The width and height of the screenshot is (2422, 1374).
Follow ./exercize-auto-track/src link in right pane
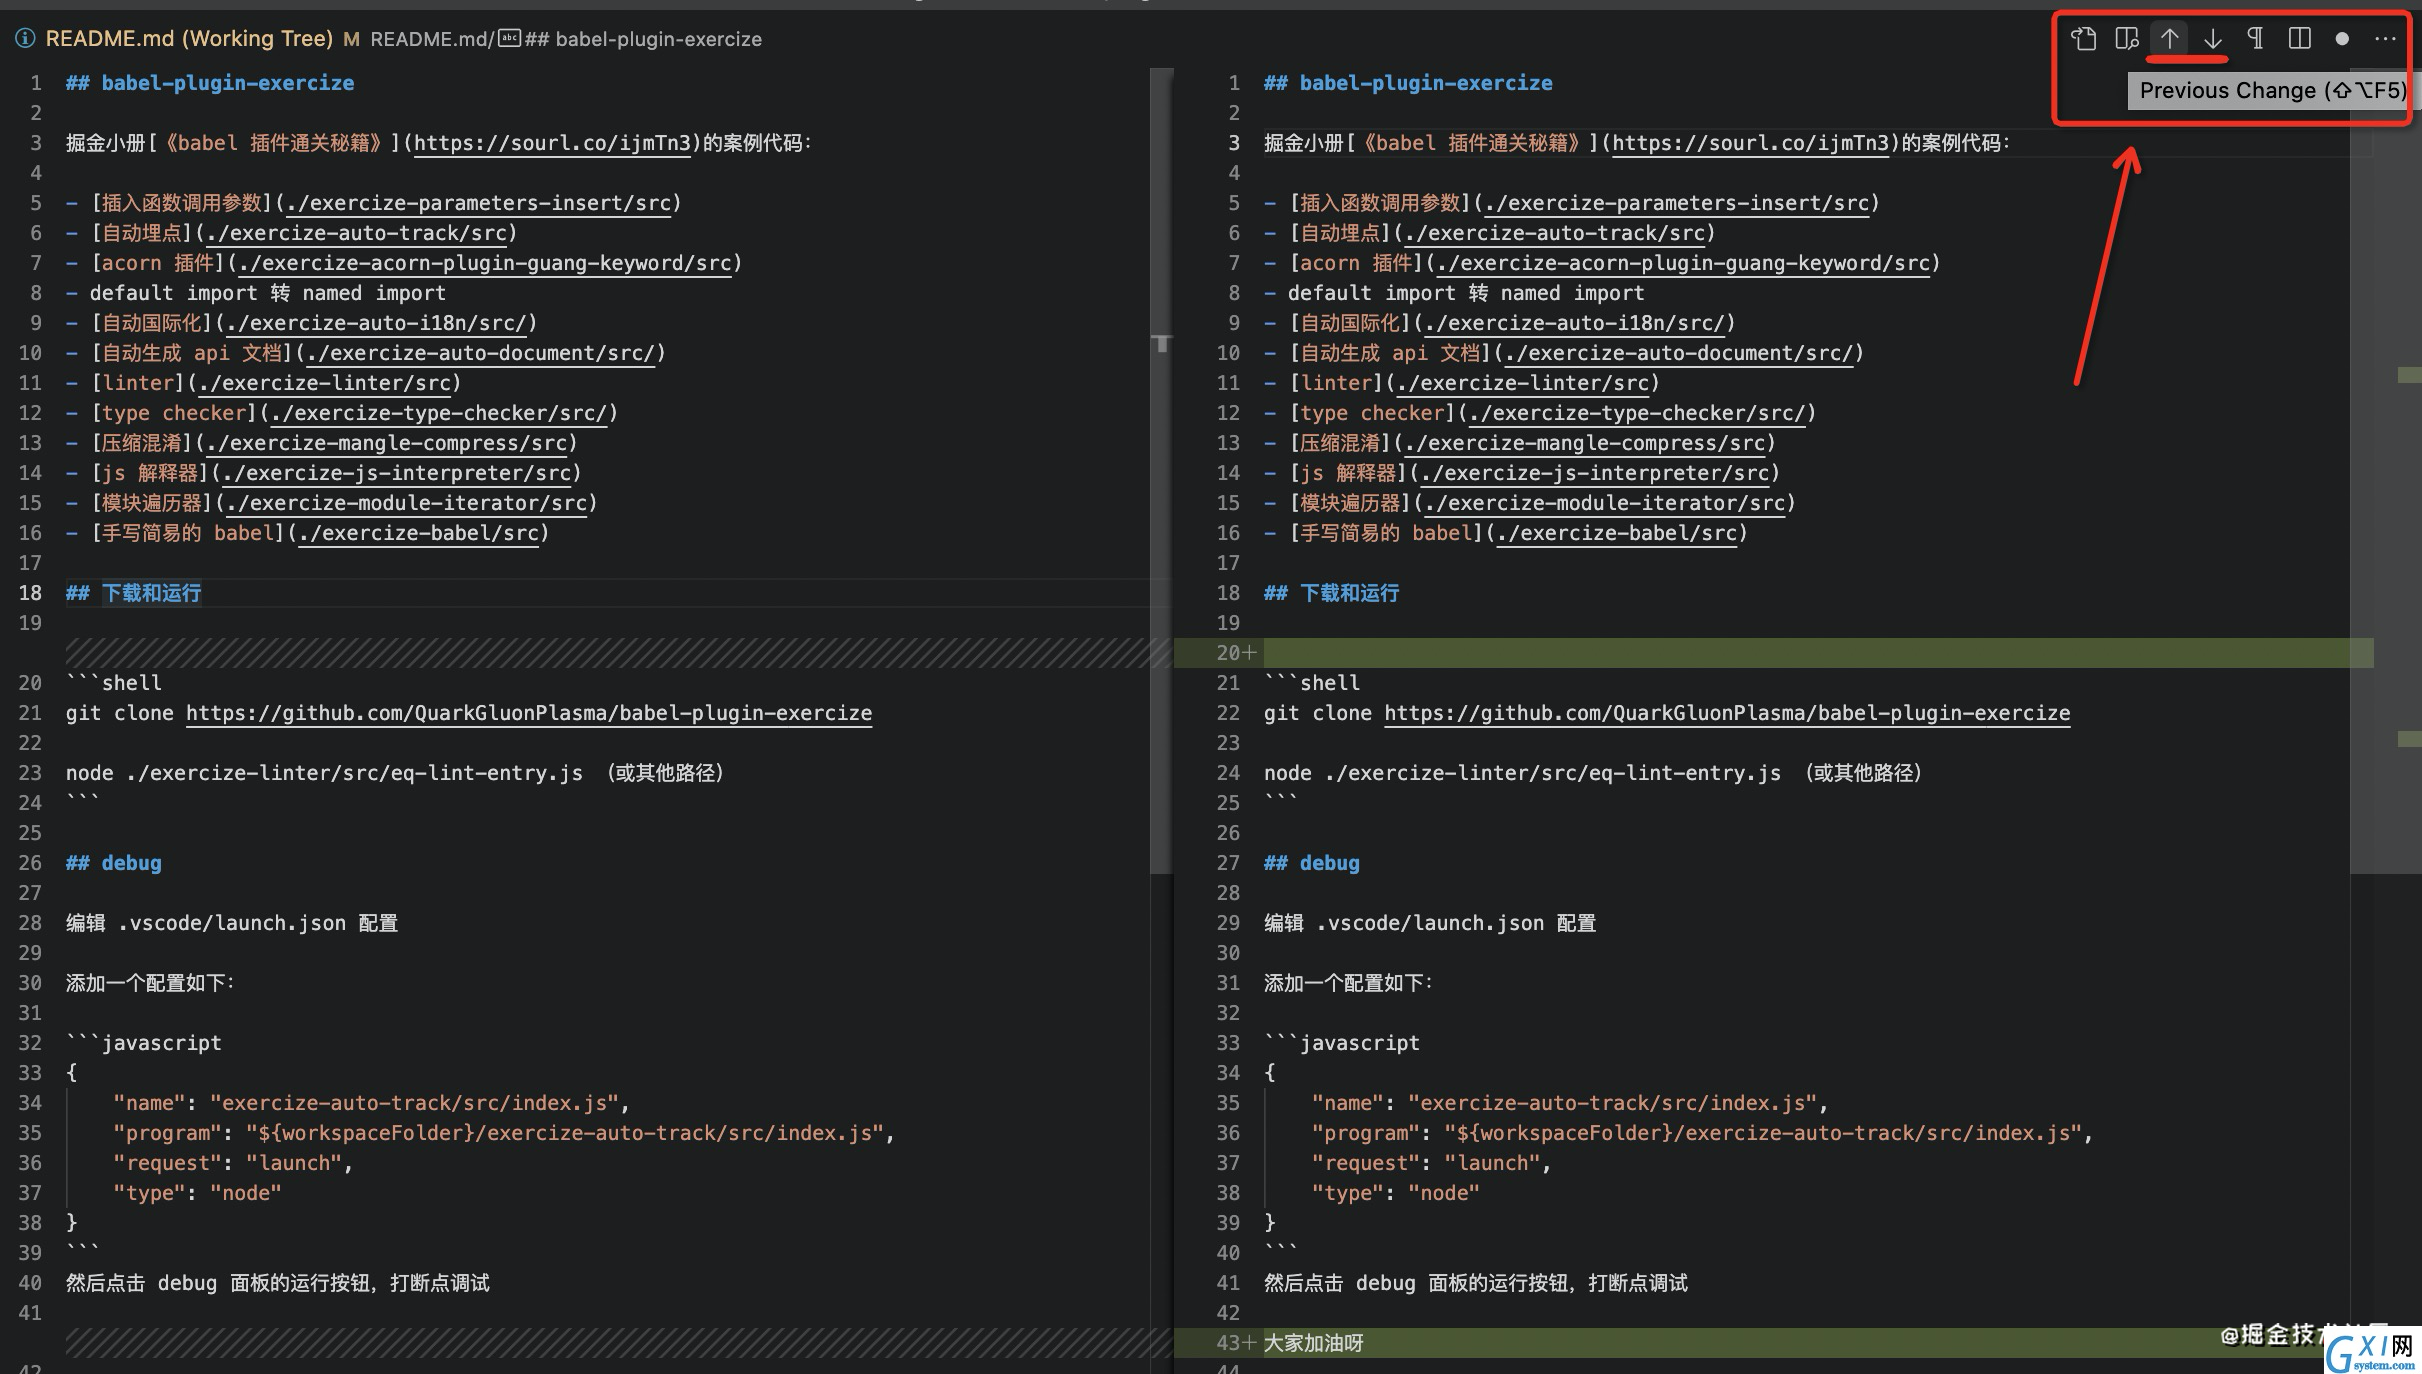tap(1555, 233)
